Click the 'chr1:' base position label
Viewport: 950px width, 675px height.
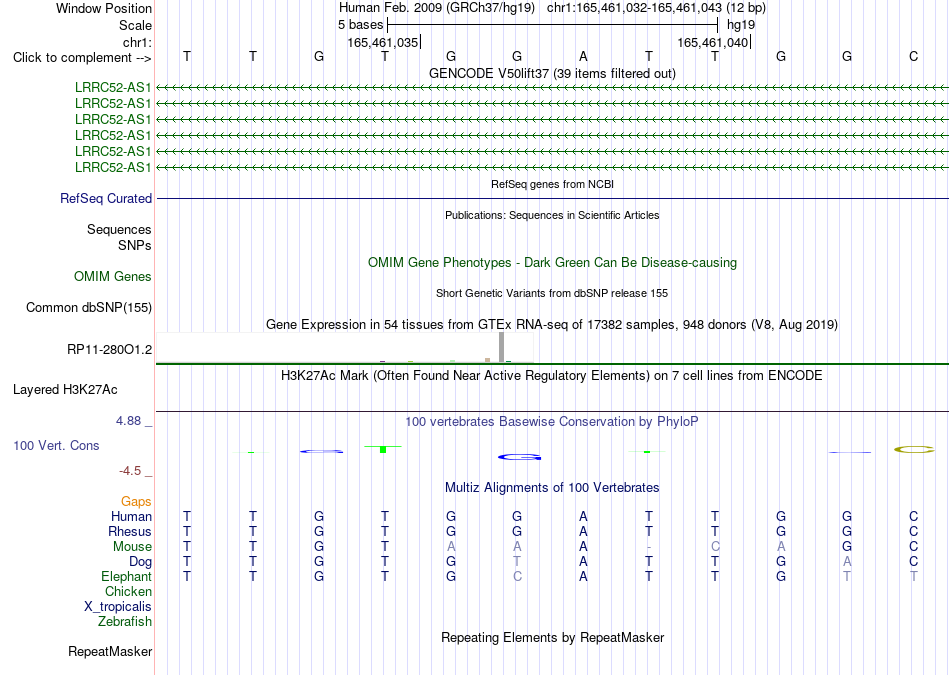tap(137, 42)
